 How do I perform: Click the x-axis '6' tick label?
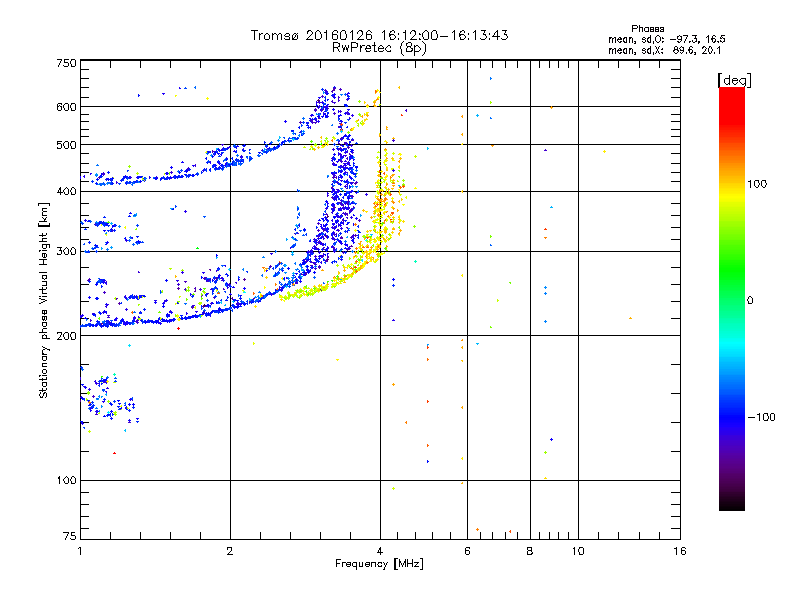click(467, 551)
